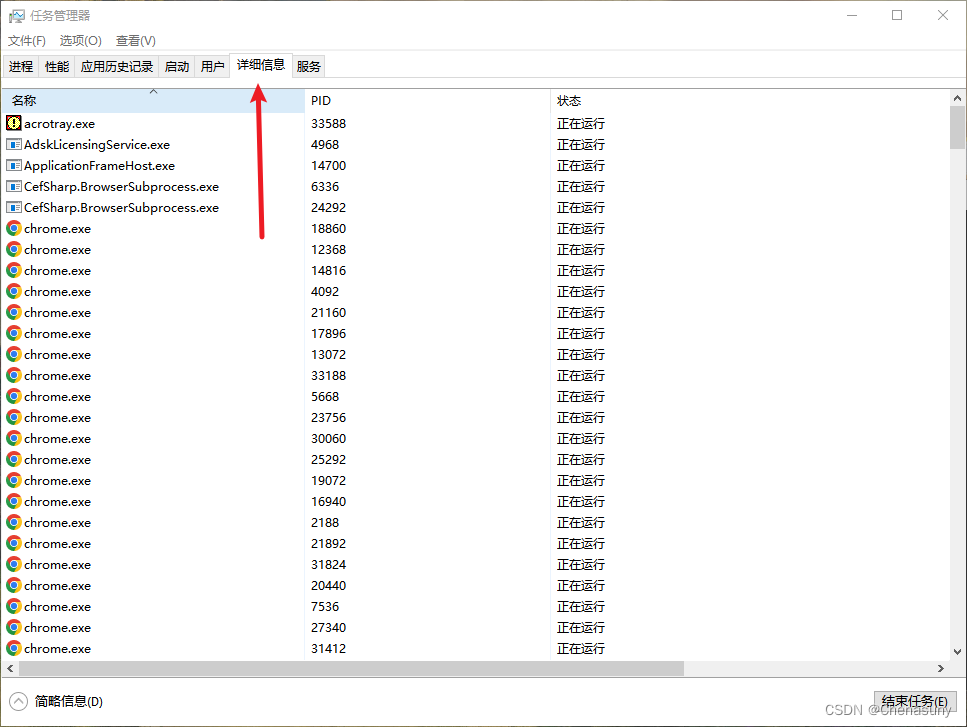Click the horizontal scrollbar left arrow
This screenshot has width=967, height=727.
pos(10,668)
